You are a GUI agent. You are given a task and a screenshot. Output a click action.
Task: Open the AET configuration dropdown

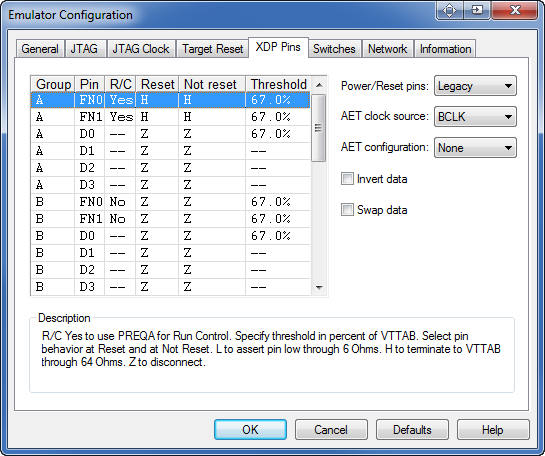pyautogui.click(x=475, y=148)
